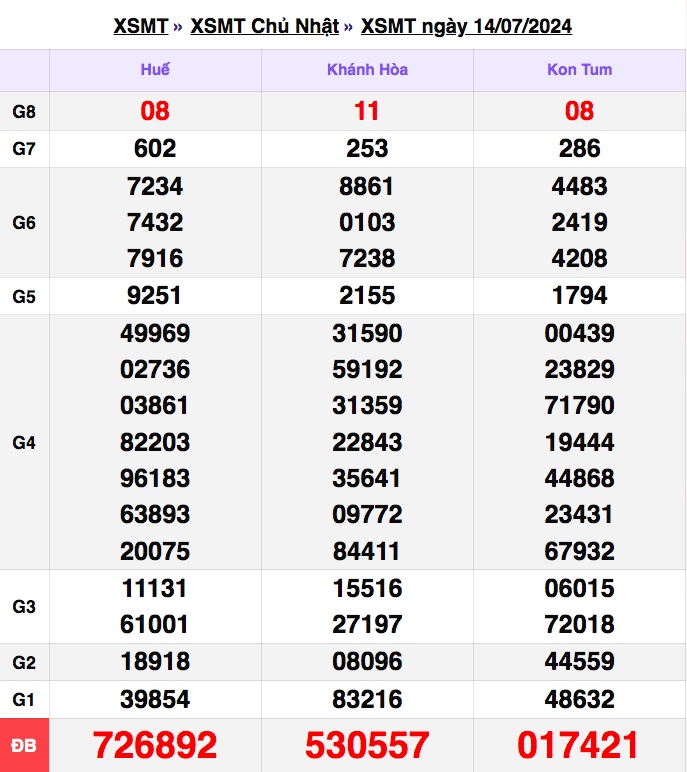Select Khánh Hòa G4 number 22843

(367, 442)
